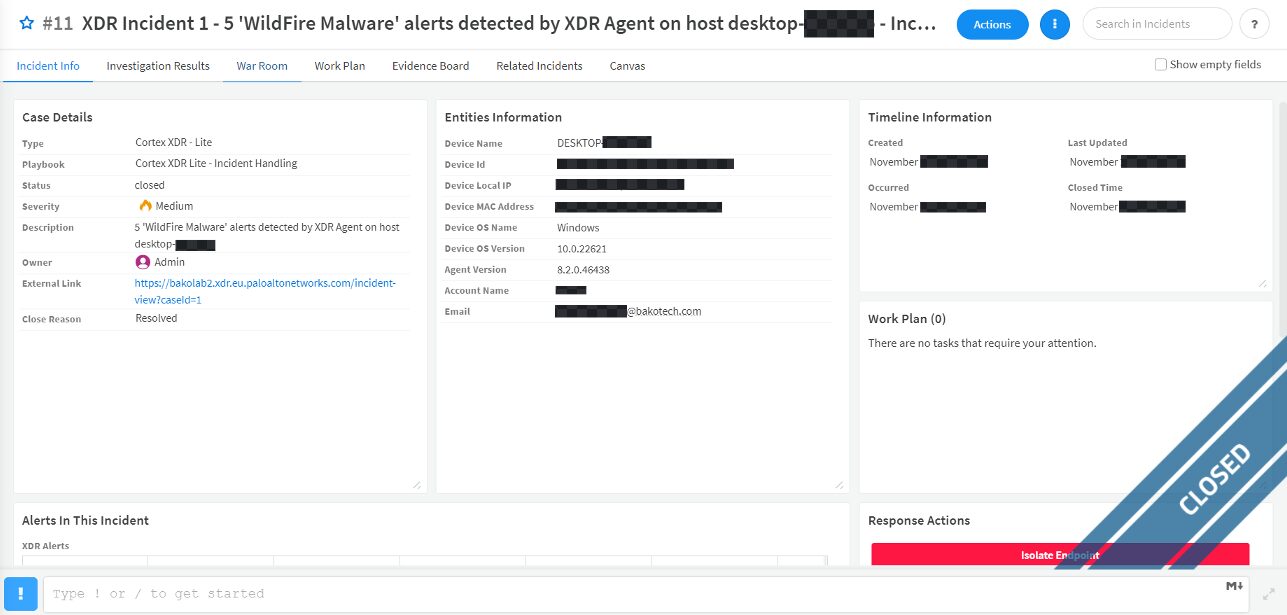Click the blue exclamation command icon
The image size is (1287, 615).
tap(20, 593)
